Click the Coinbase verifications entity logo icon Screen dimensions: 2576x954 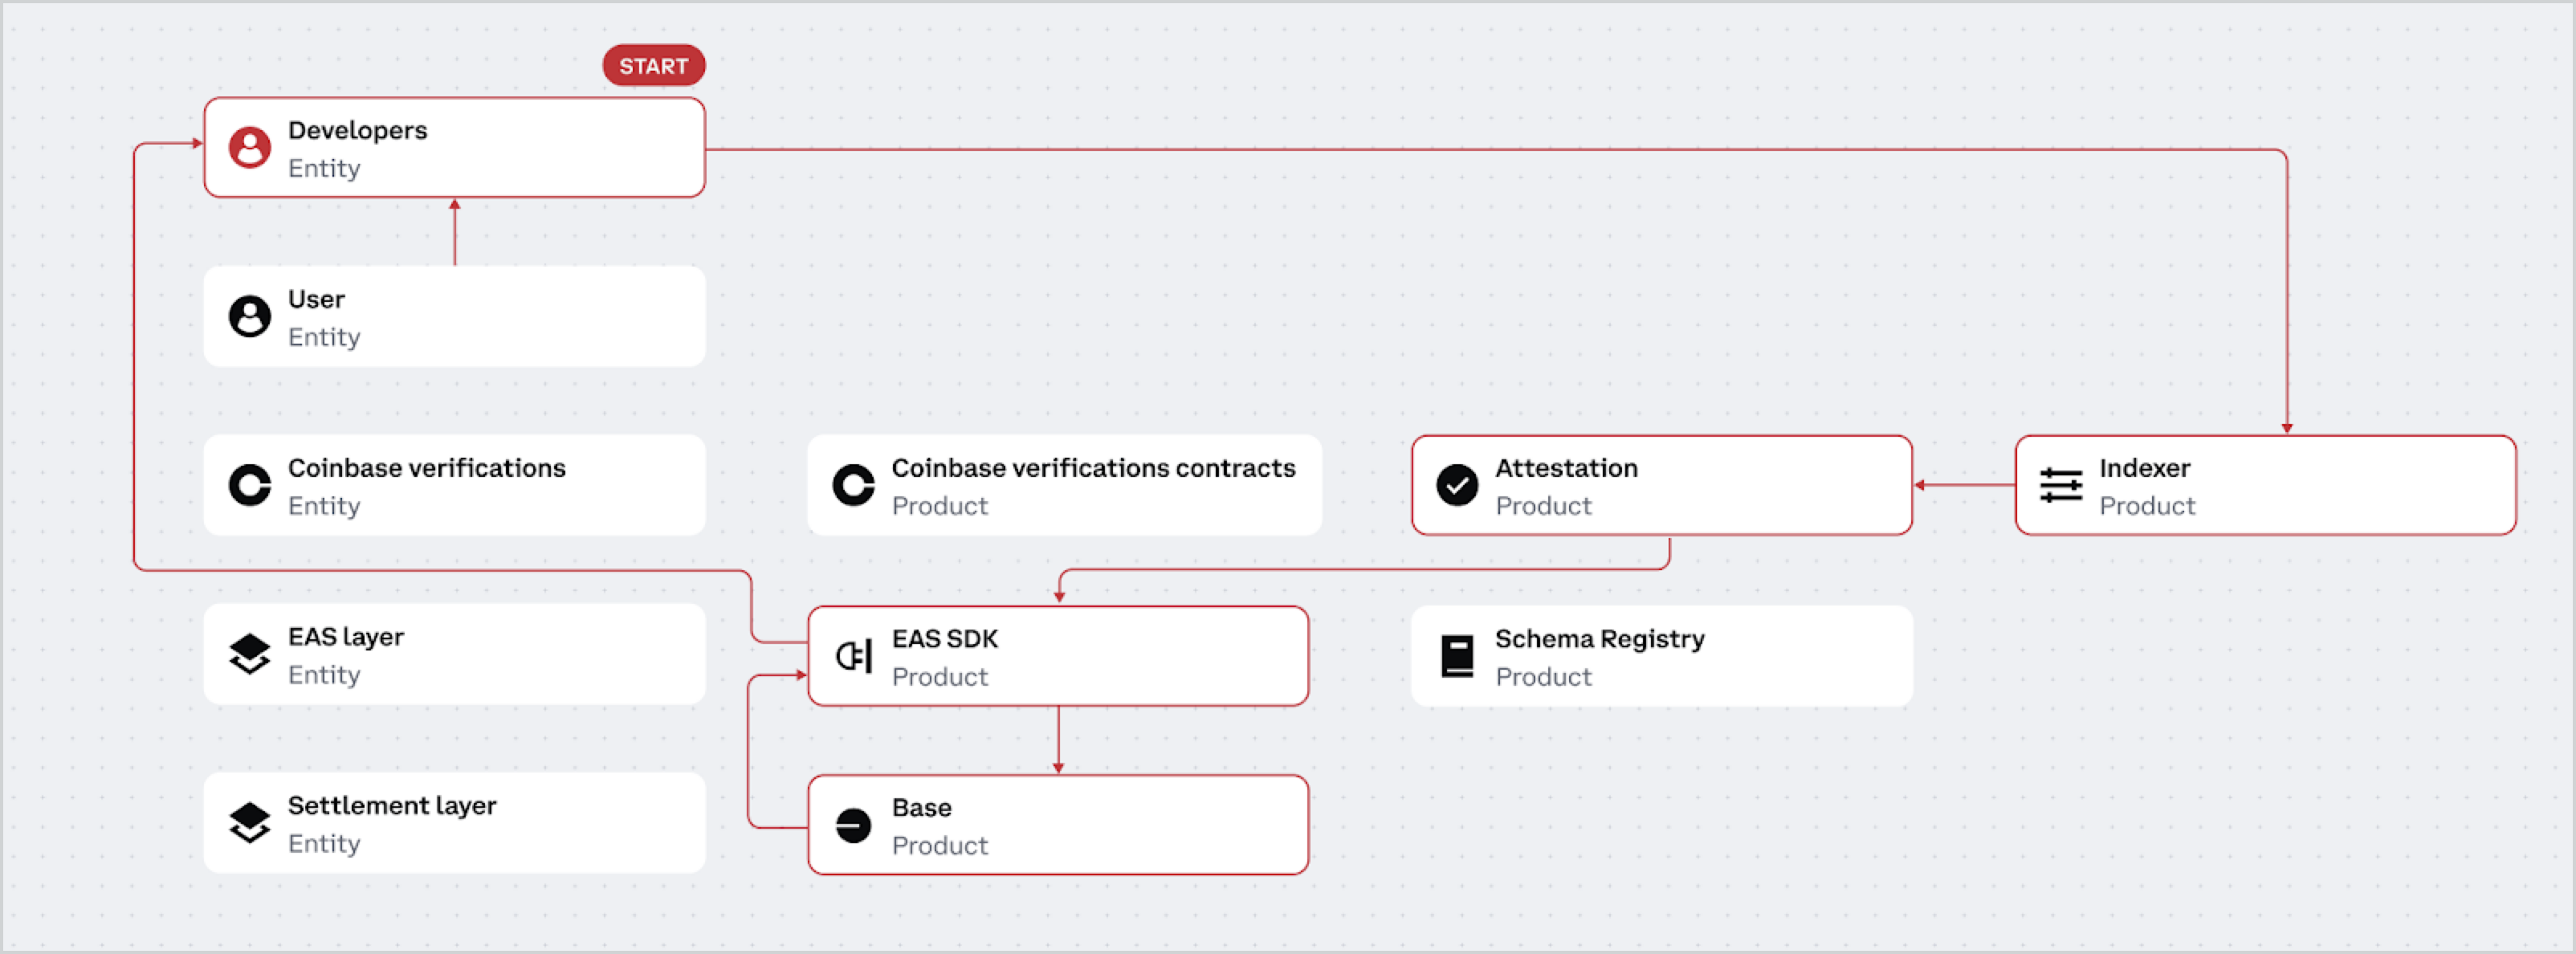click(250, 485)
